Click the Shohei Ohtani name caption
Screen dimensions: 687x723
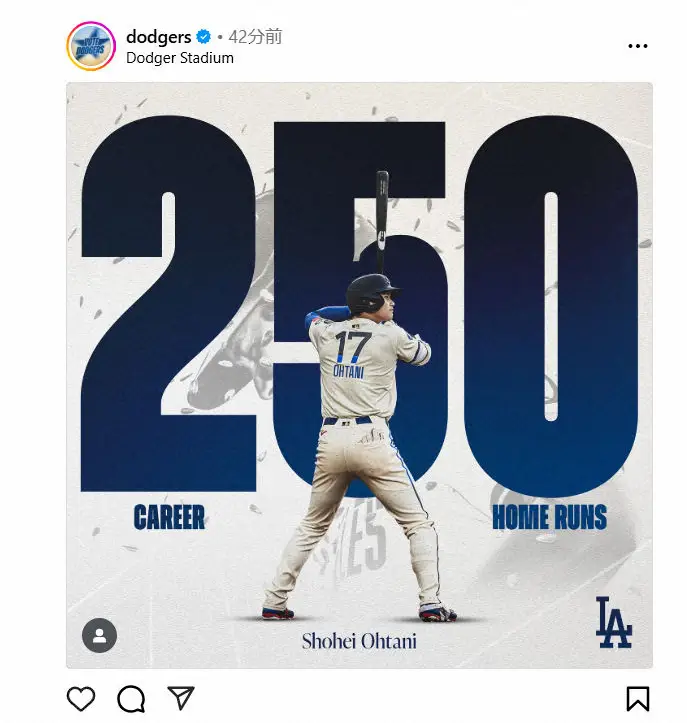click(359, 641)
